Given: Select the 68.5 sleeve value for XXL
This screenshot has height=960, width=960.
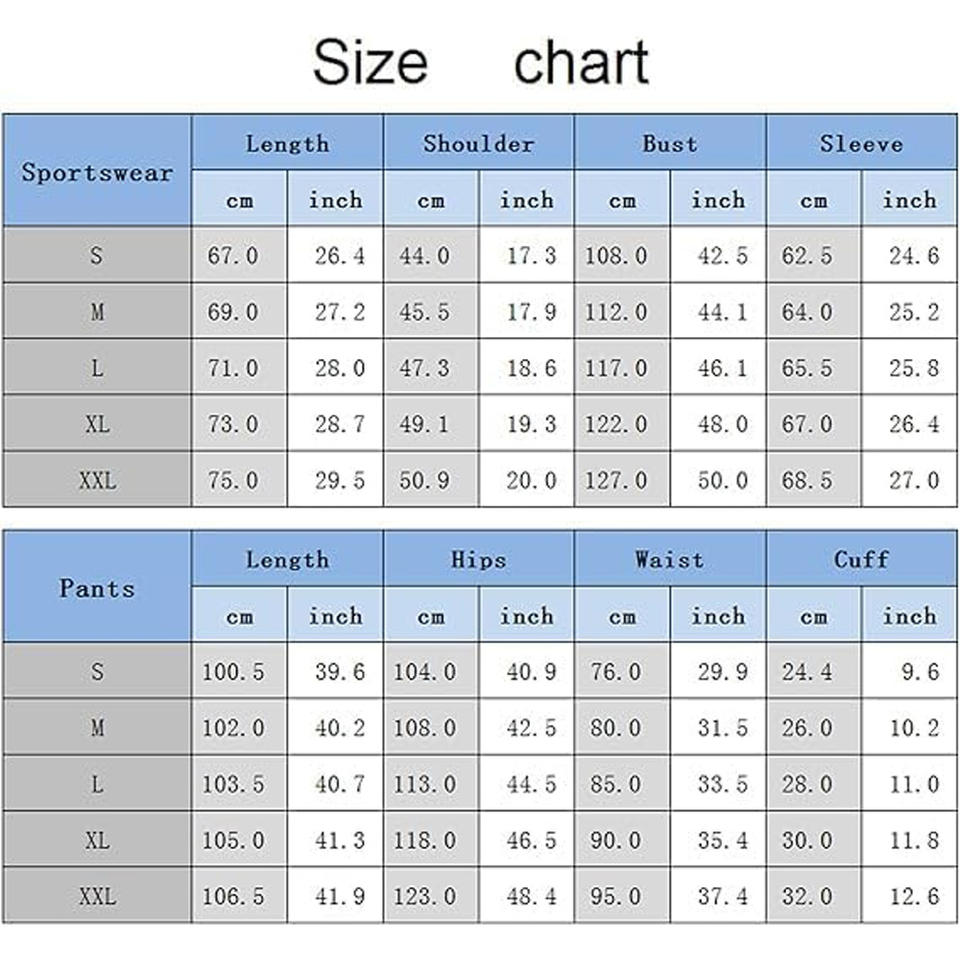Looking at the screenshot, I should [807, 480].
